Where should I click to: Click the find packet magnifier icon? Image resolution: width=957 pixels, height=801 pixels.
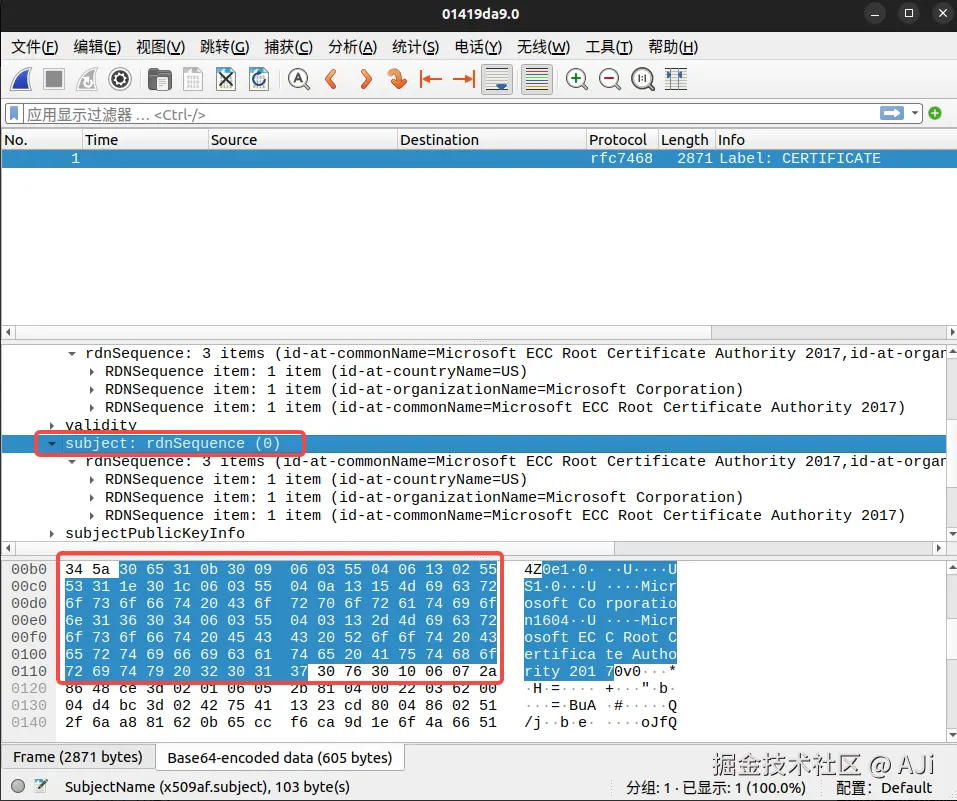(x=298, y=79)
